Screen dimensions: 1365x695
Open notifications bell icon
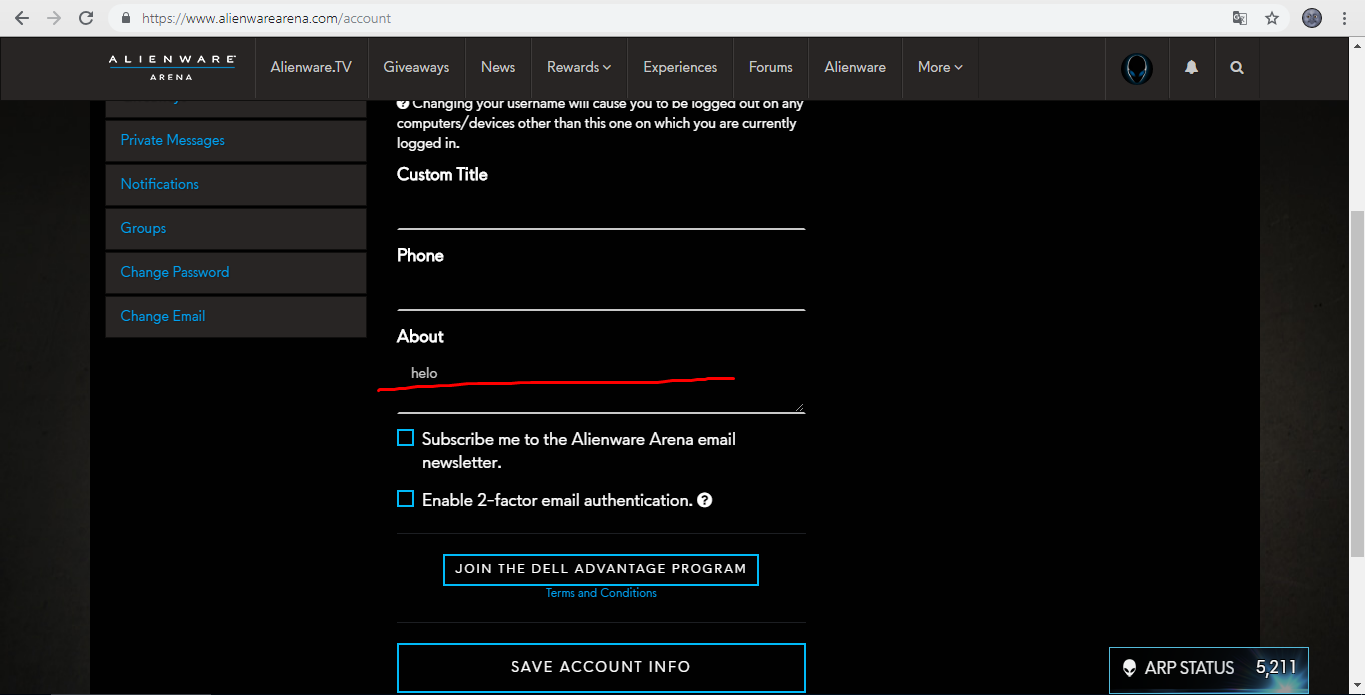point(1191,68)
